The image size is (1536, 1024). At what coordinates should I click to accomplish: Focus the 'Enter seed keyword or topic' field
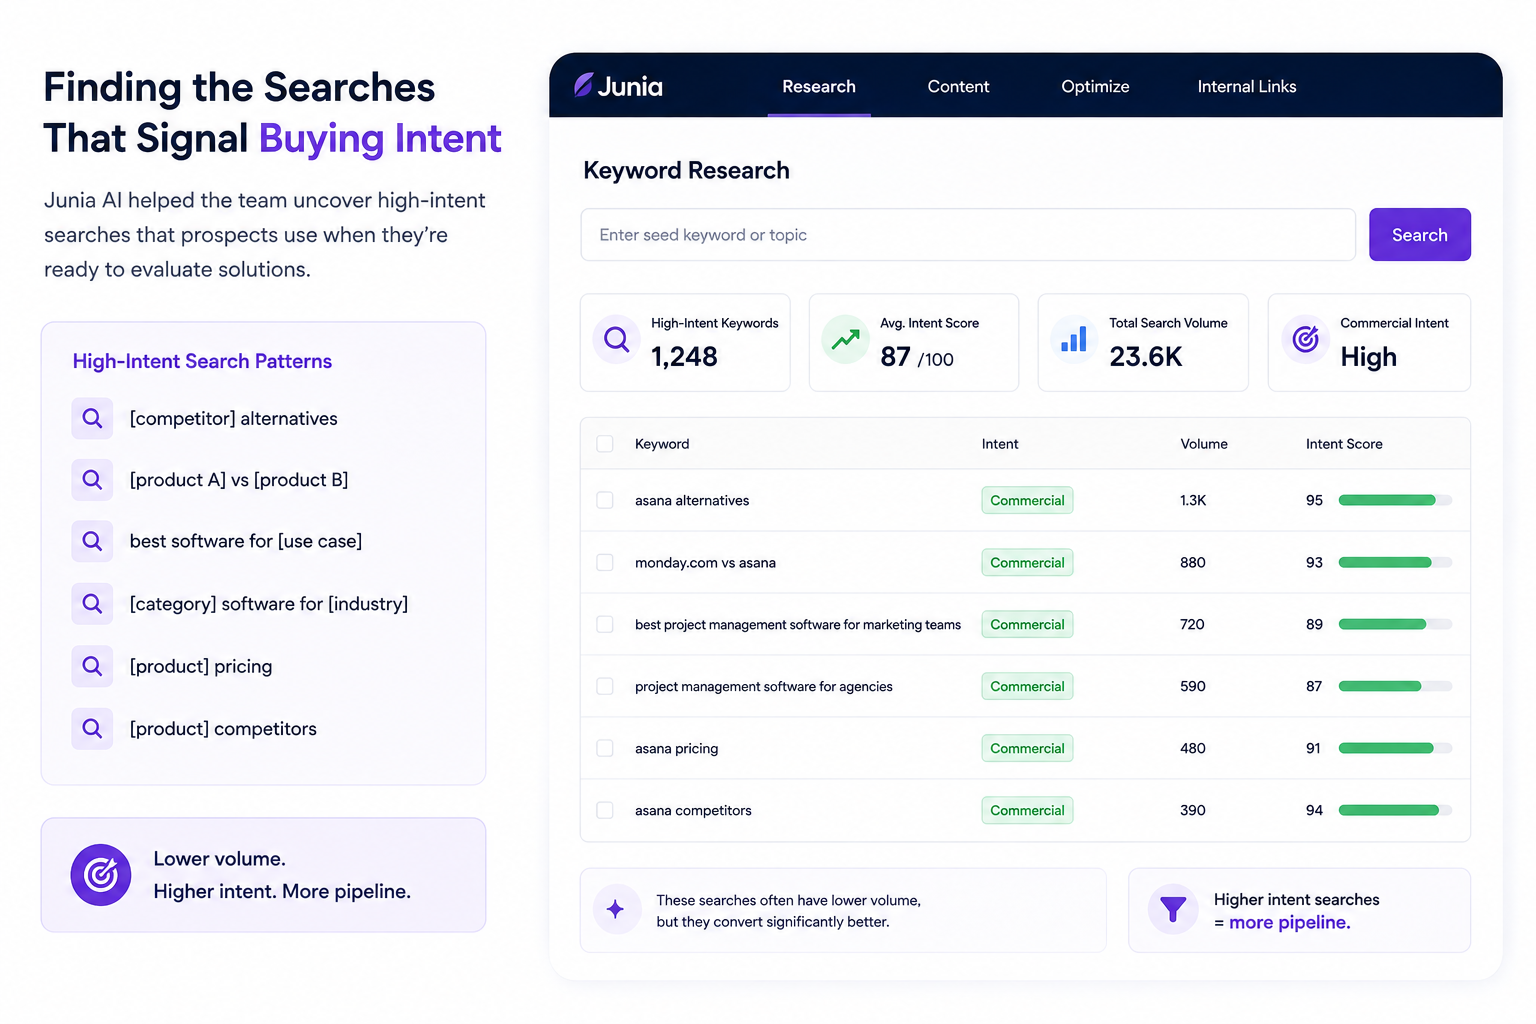(x=968, y=235)
